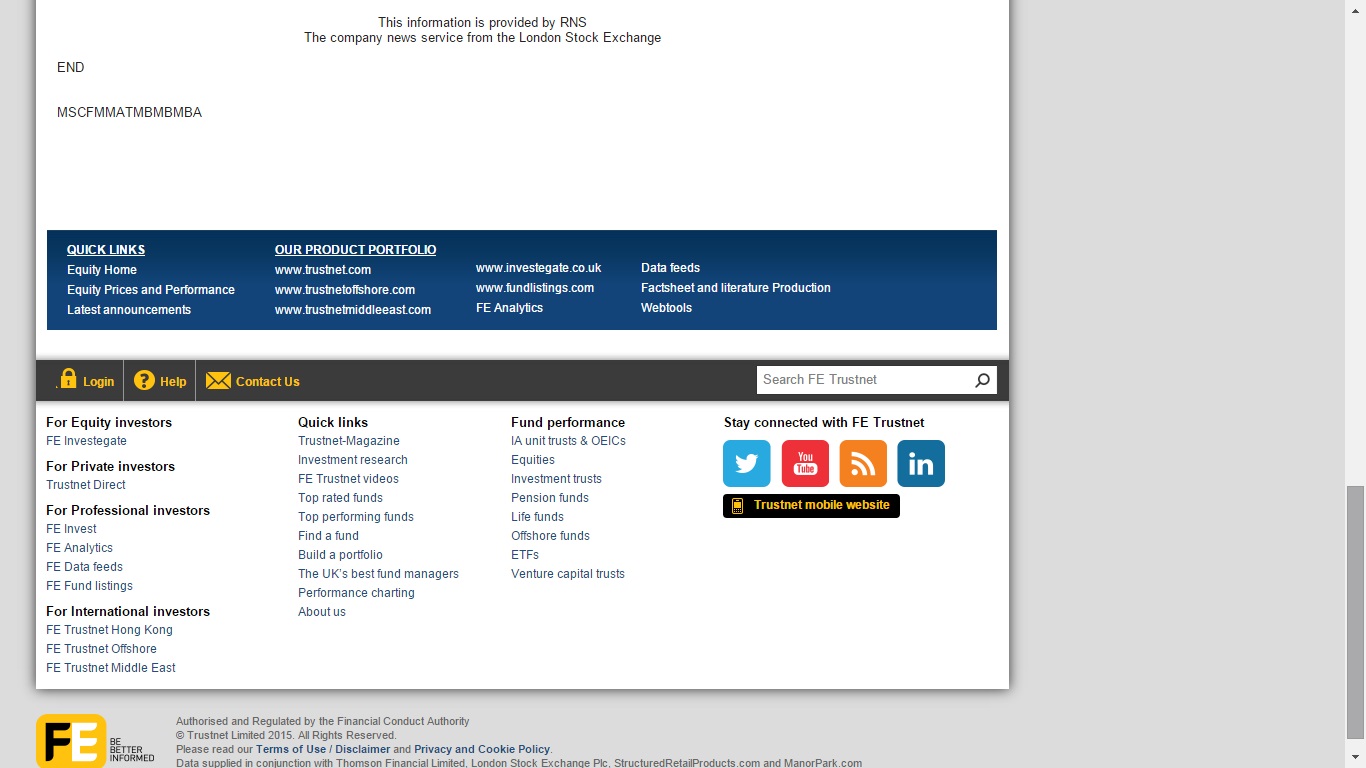Screen dimensions: 1366x768
Task: Open FE Trustnet videos link
Action: (349, 479)
